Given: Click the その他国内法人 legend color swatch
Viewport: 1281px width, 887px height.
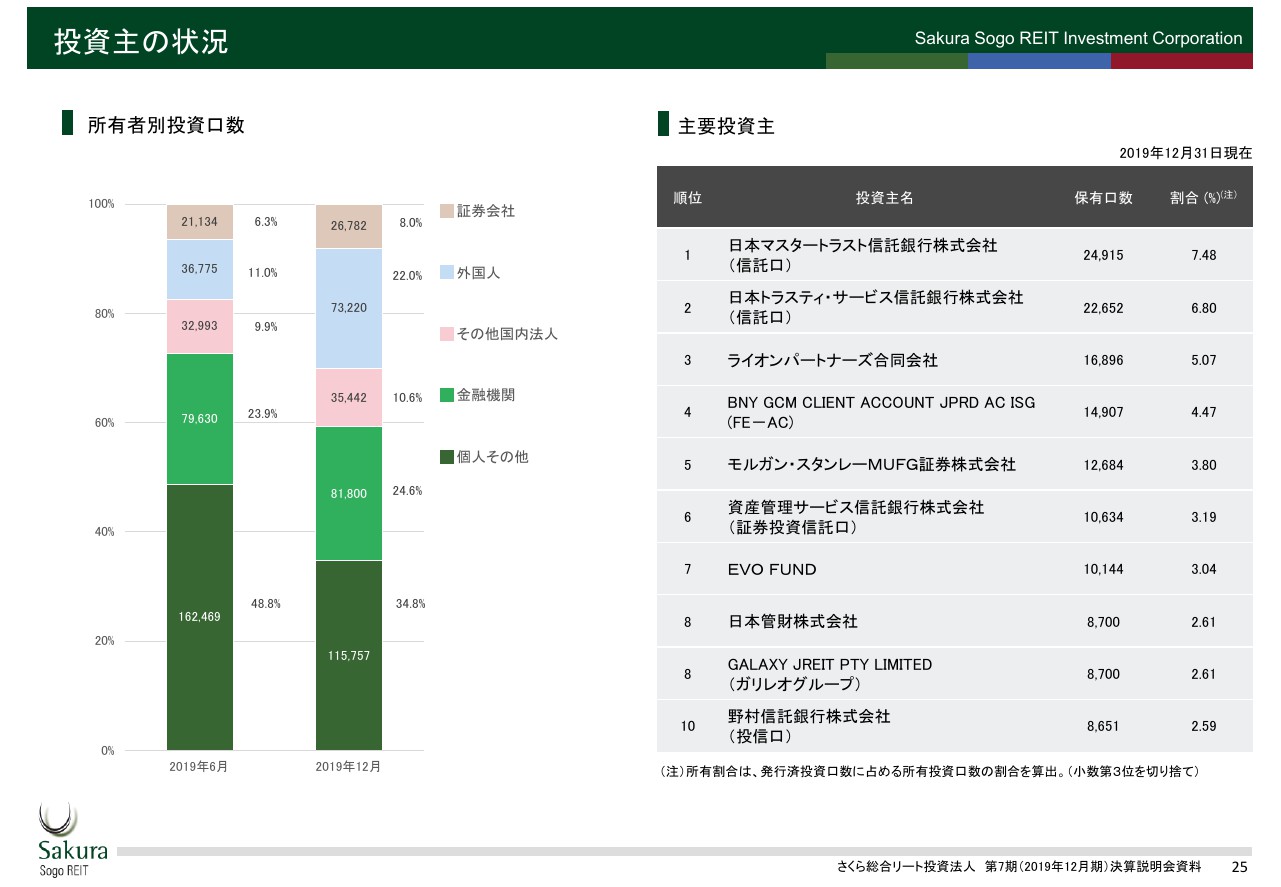Looking at the screenshot, I should click(447, 334).
